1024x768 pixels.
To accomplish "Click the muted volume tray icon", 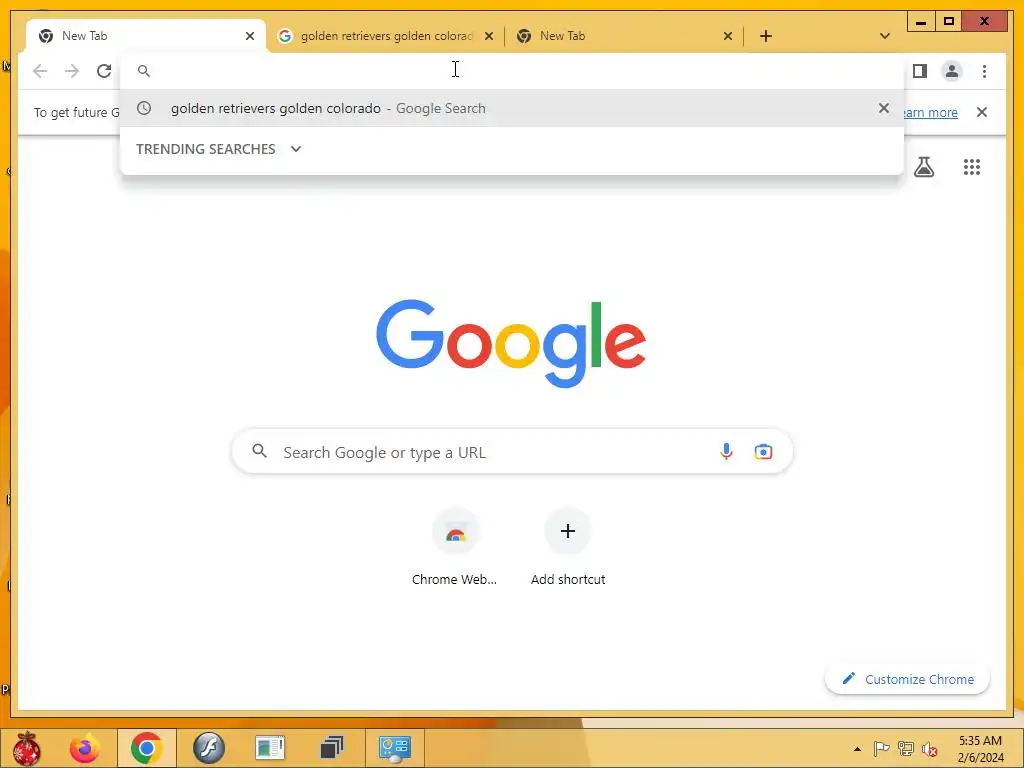I will pos(929,749).
